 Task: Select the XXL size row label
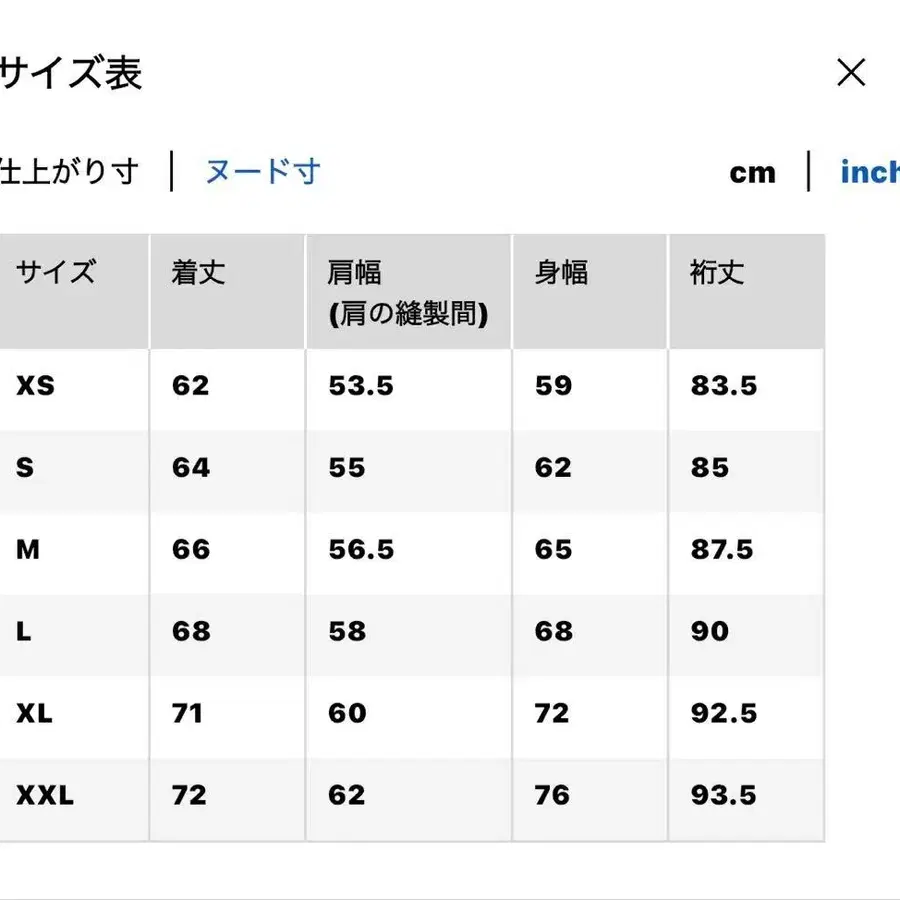tap(40, 795)
